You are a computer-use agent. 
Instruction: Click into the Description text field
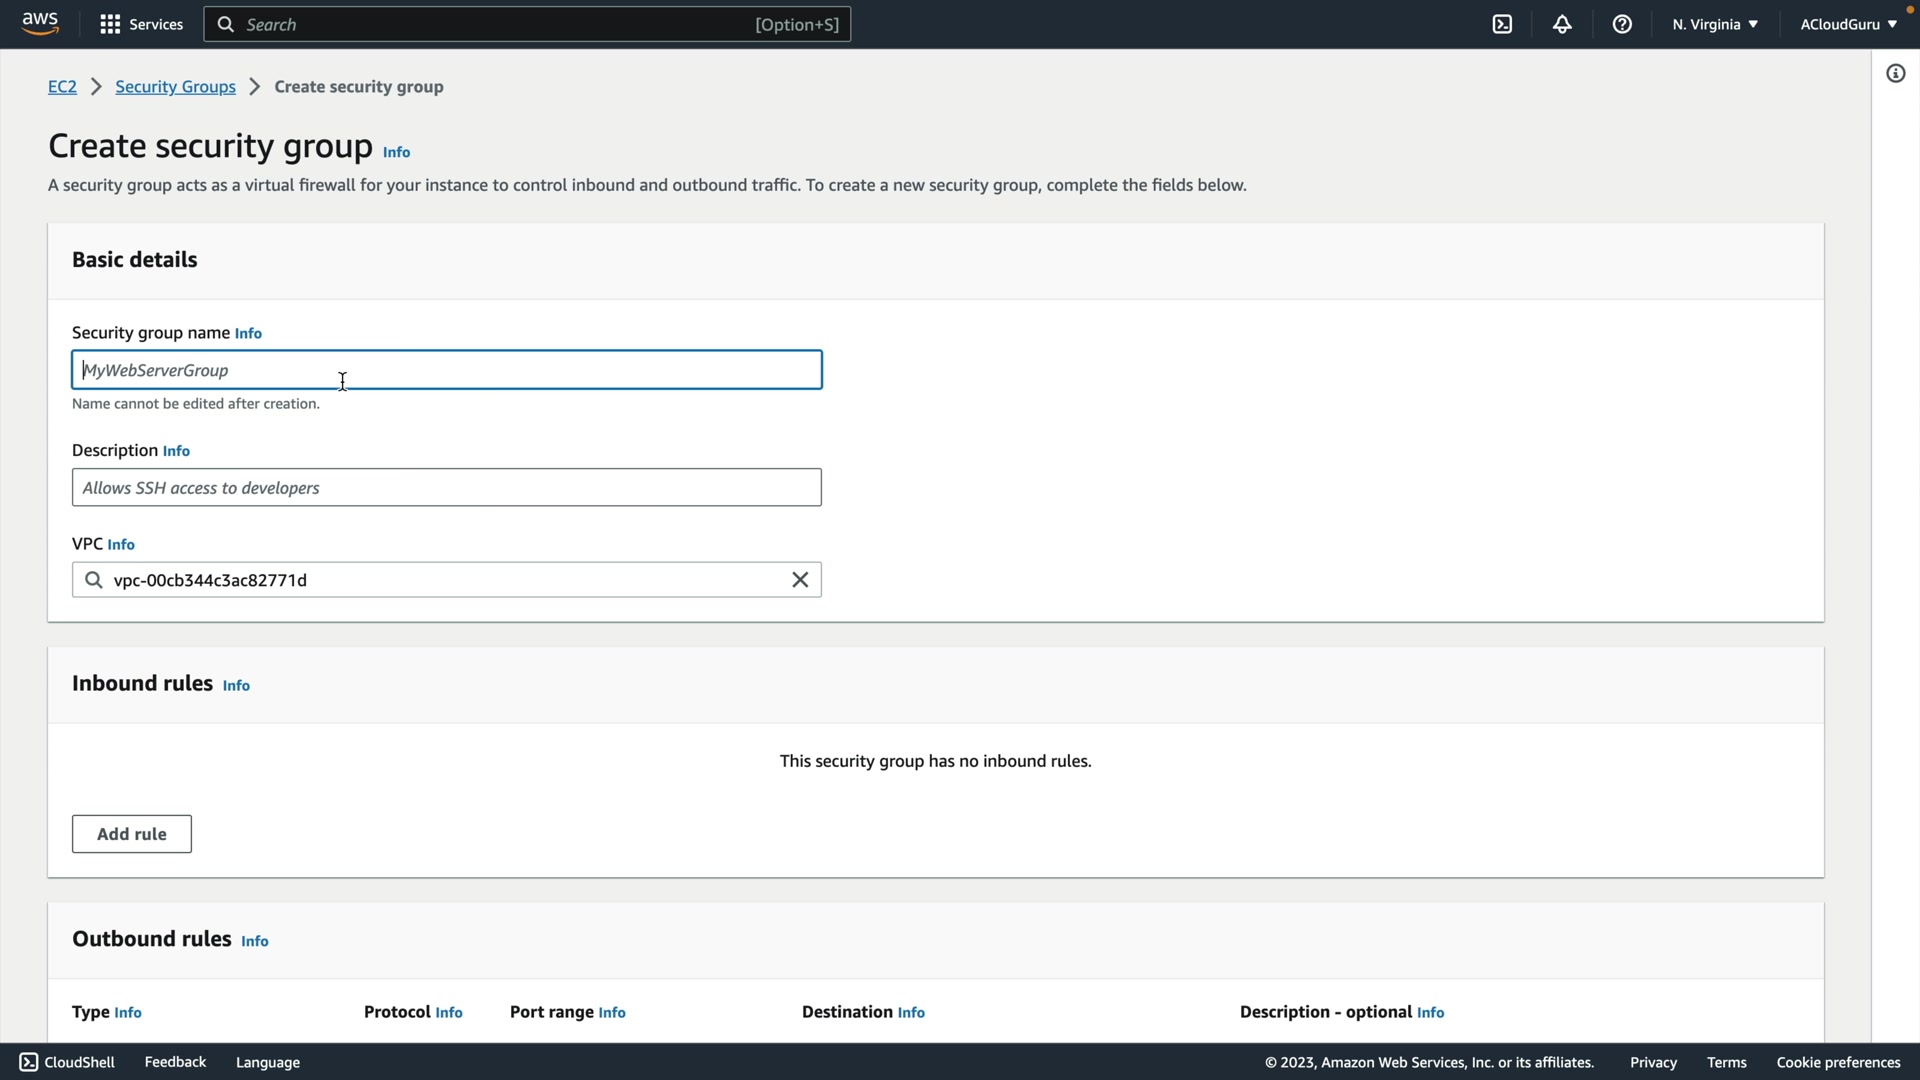point(446,488)
